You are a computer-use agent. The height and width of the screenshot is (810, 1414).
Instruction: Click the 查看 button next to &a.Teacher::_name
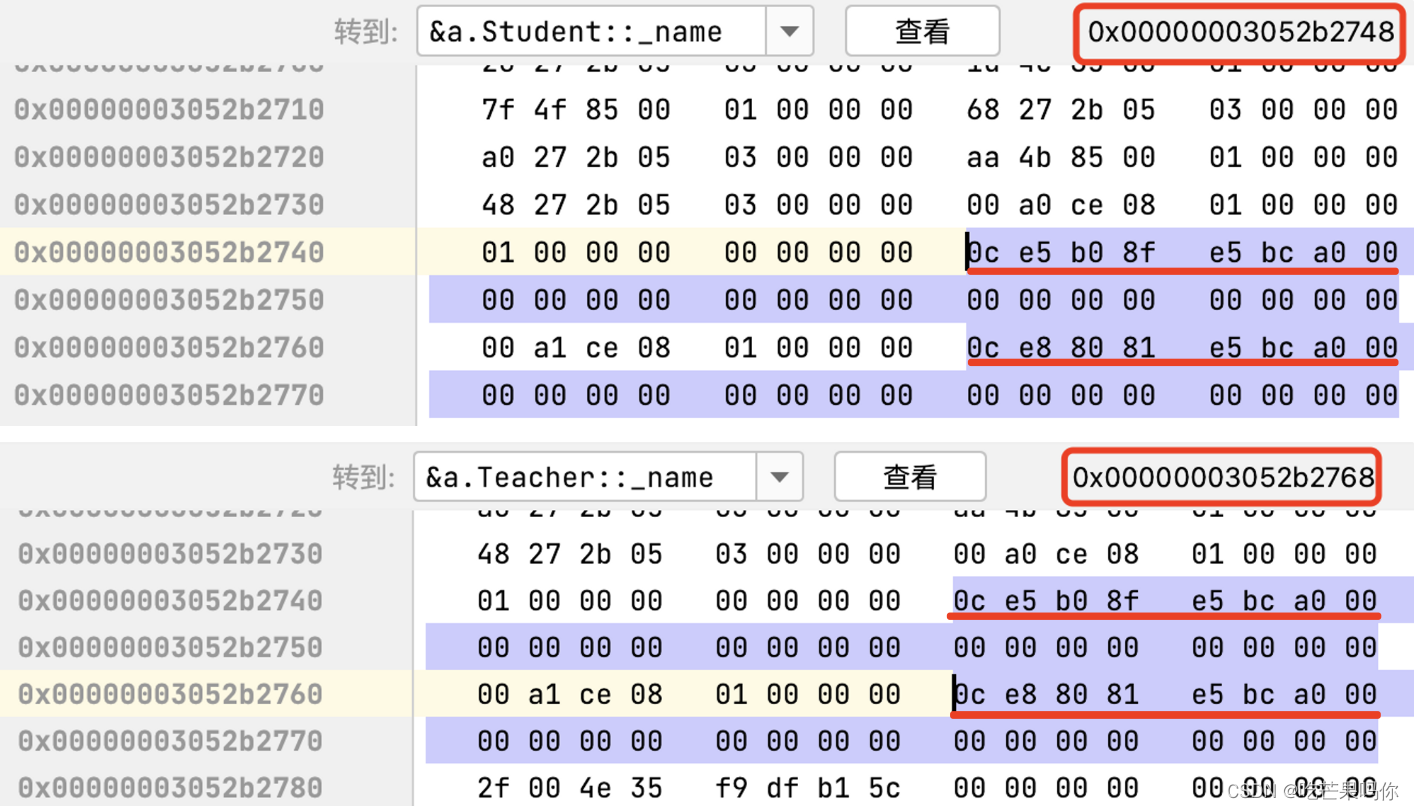tap(910, 477)
